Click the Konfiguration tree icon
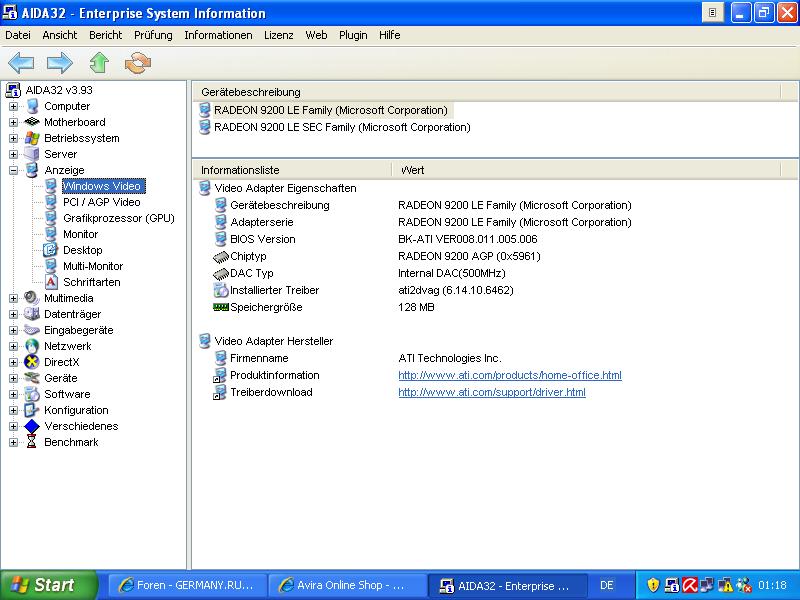This screenshot has width=800, height=600. click(32, 410)
